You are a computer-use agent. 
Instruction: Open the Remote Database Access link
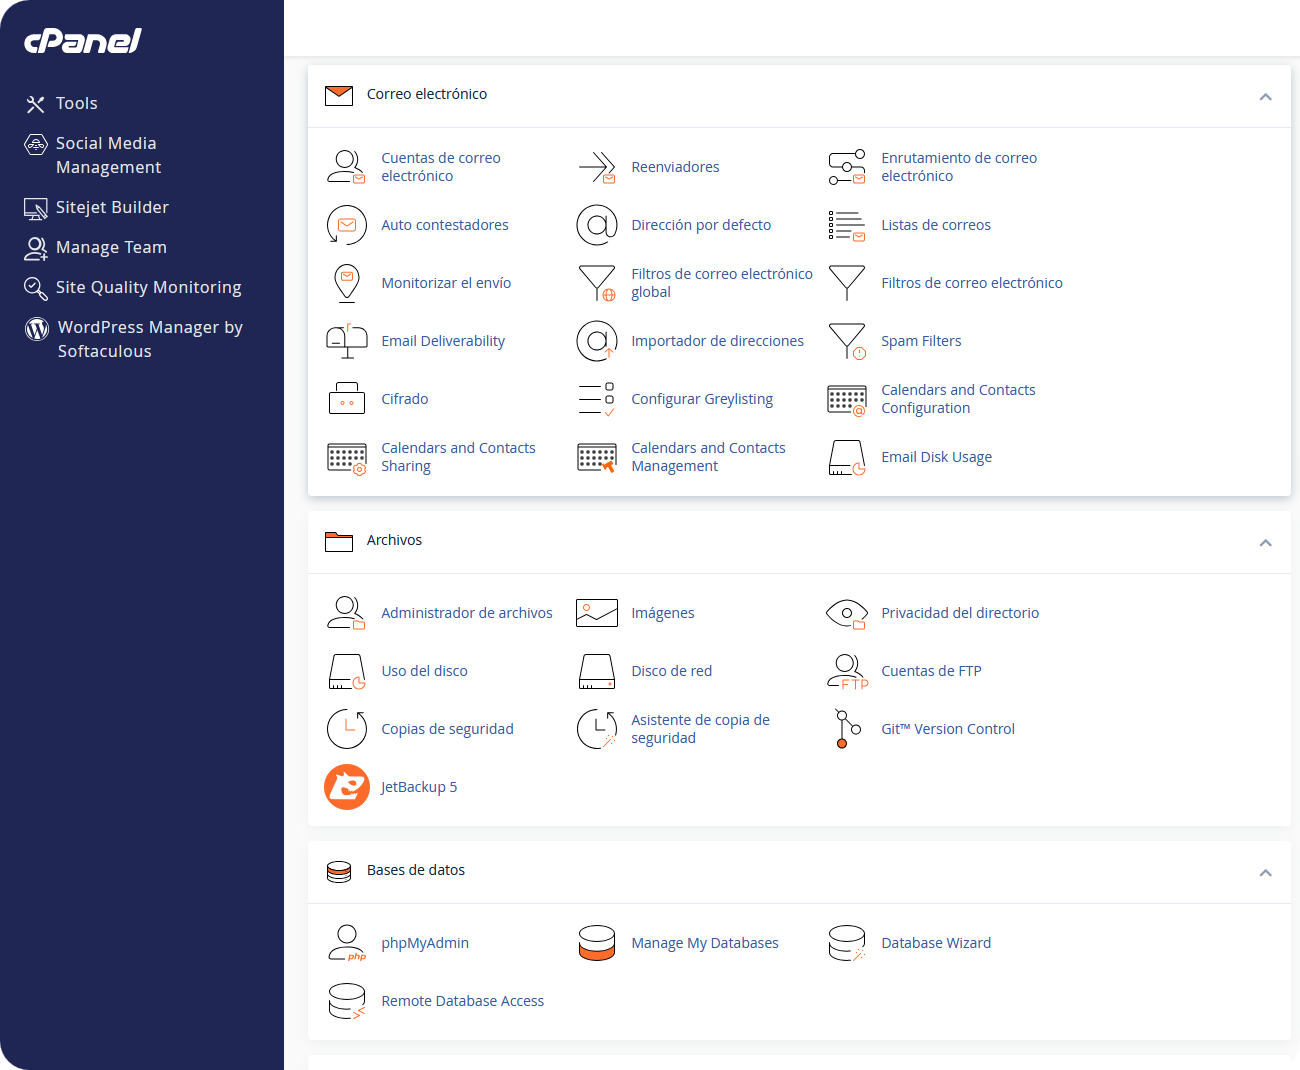(x=462, y=1001)
